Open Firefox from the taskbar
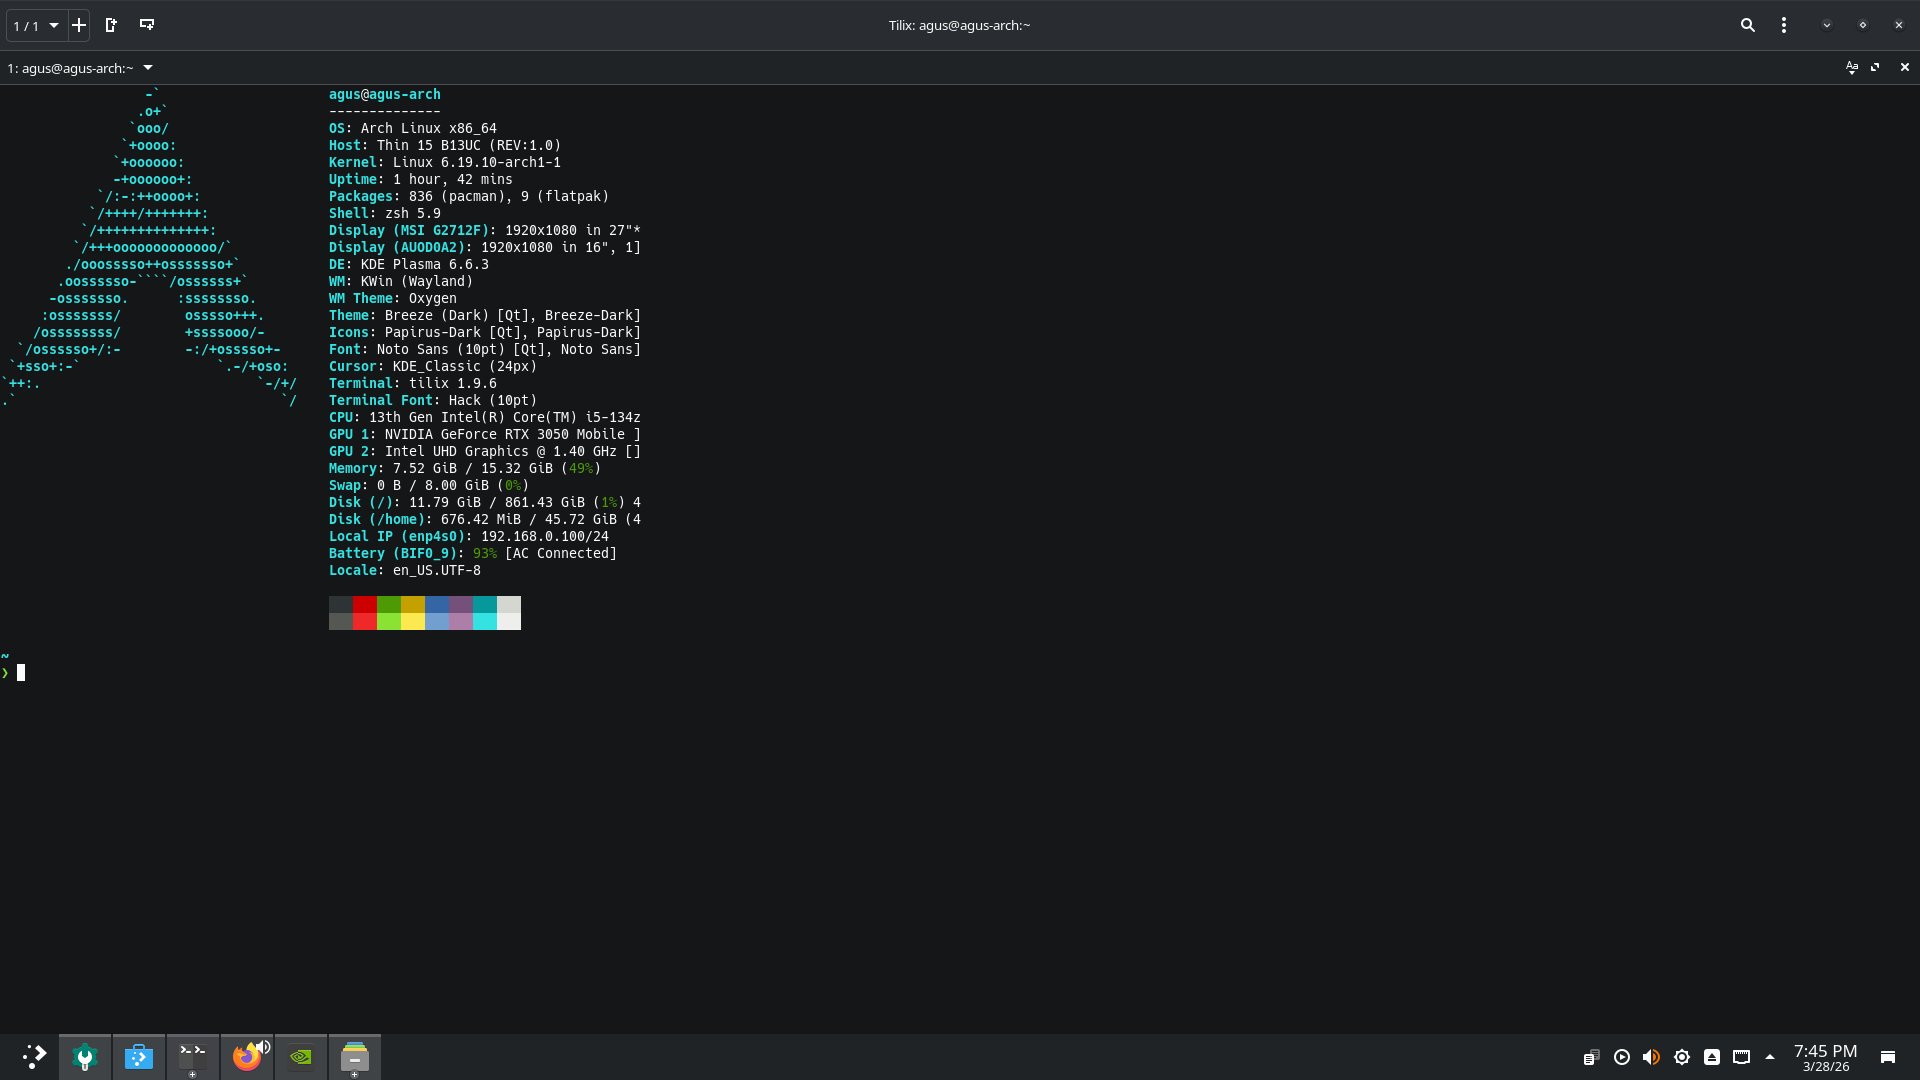This screenshot has width=1920, height=1080. pyautogui.click(x=245, y=1058)
